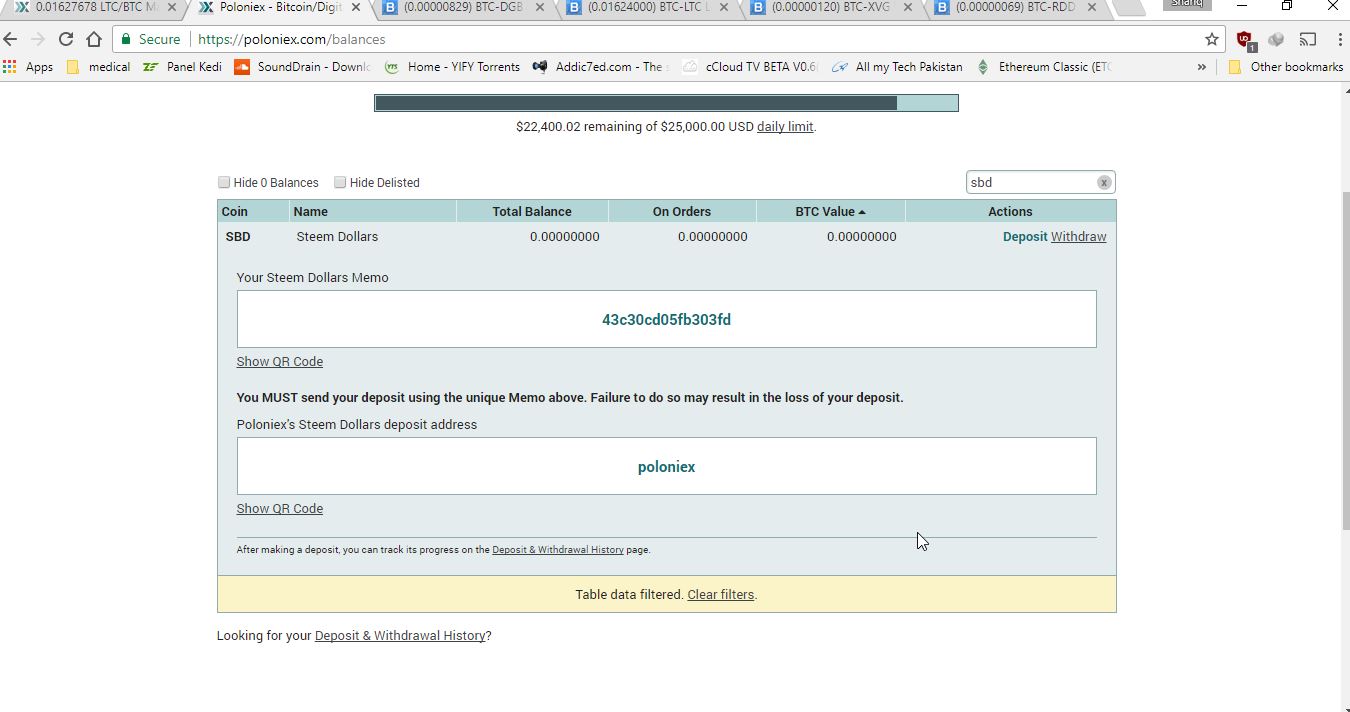
Task: Click the address bar URL
Action: click(x=292, y=40)
